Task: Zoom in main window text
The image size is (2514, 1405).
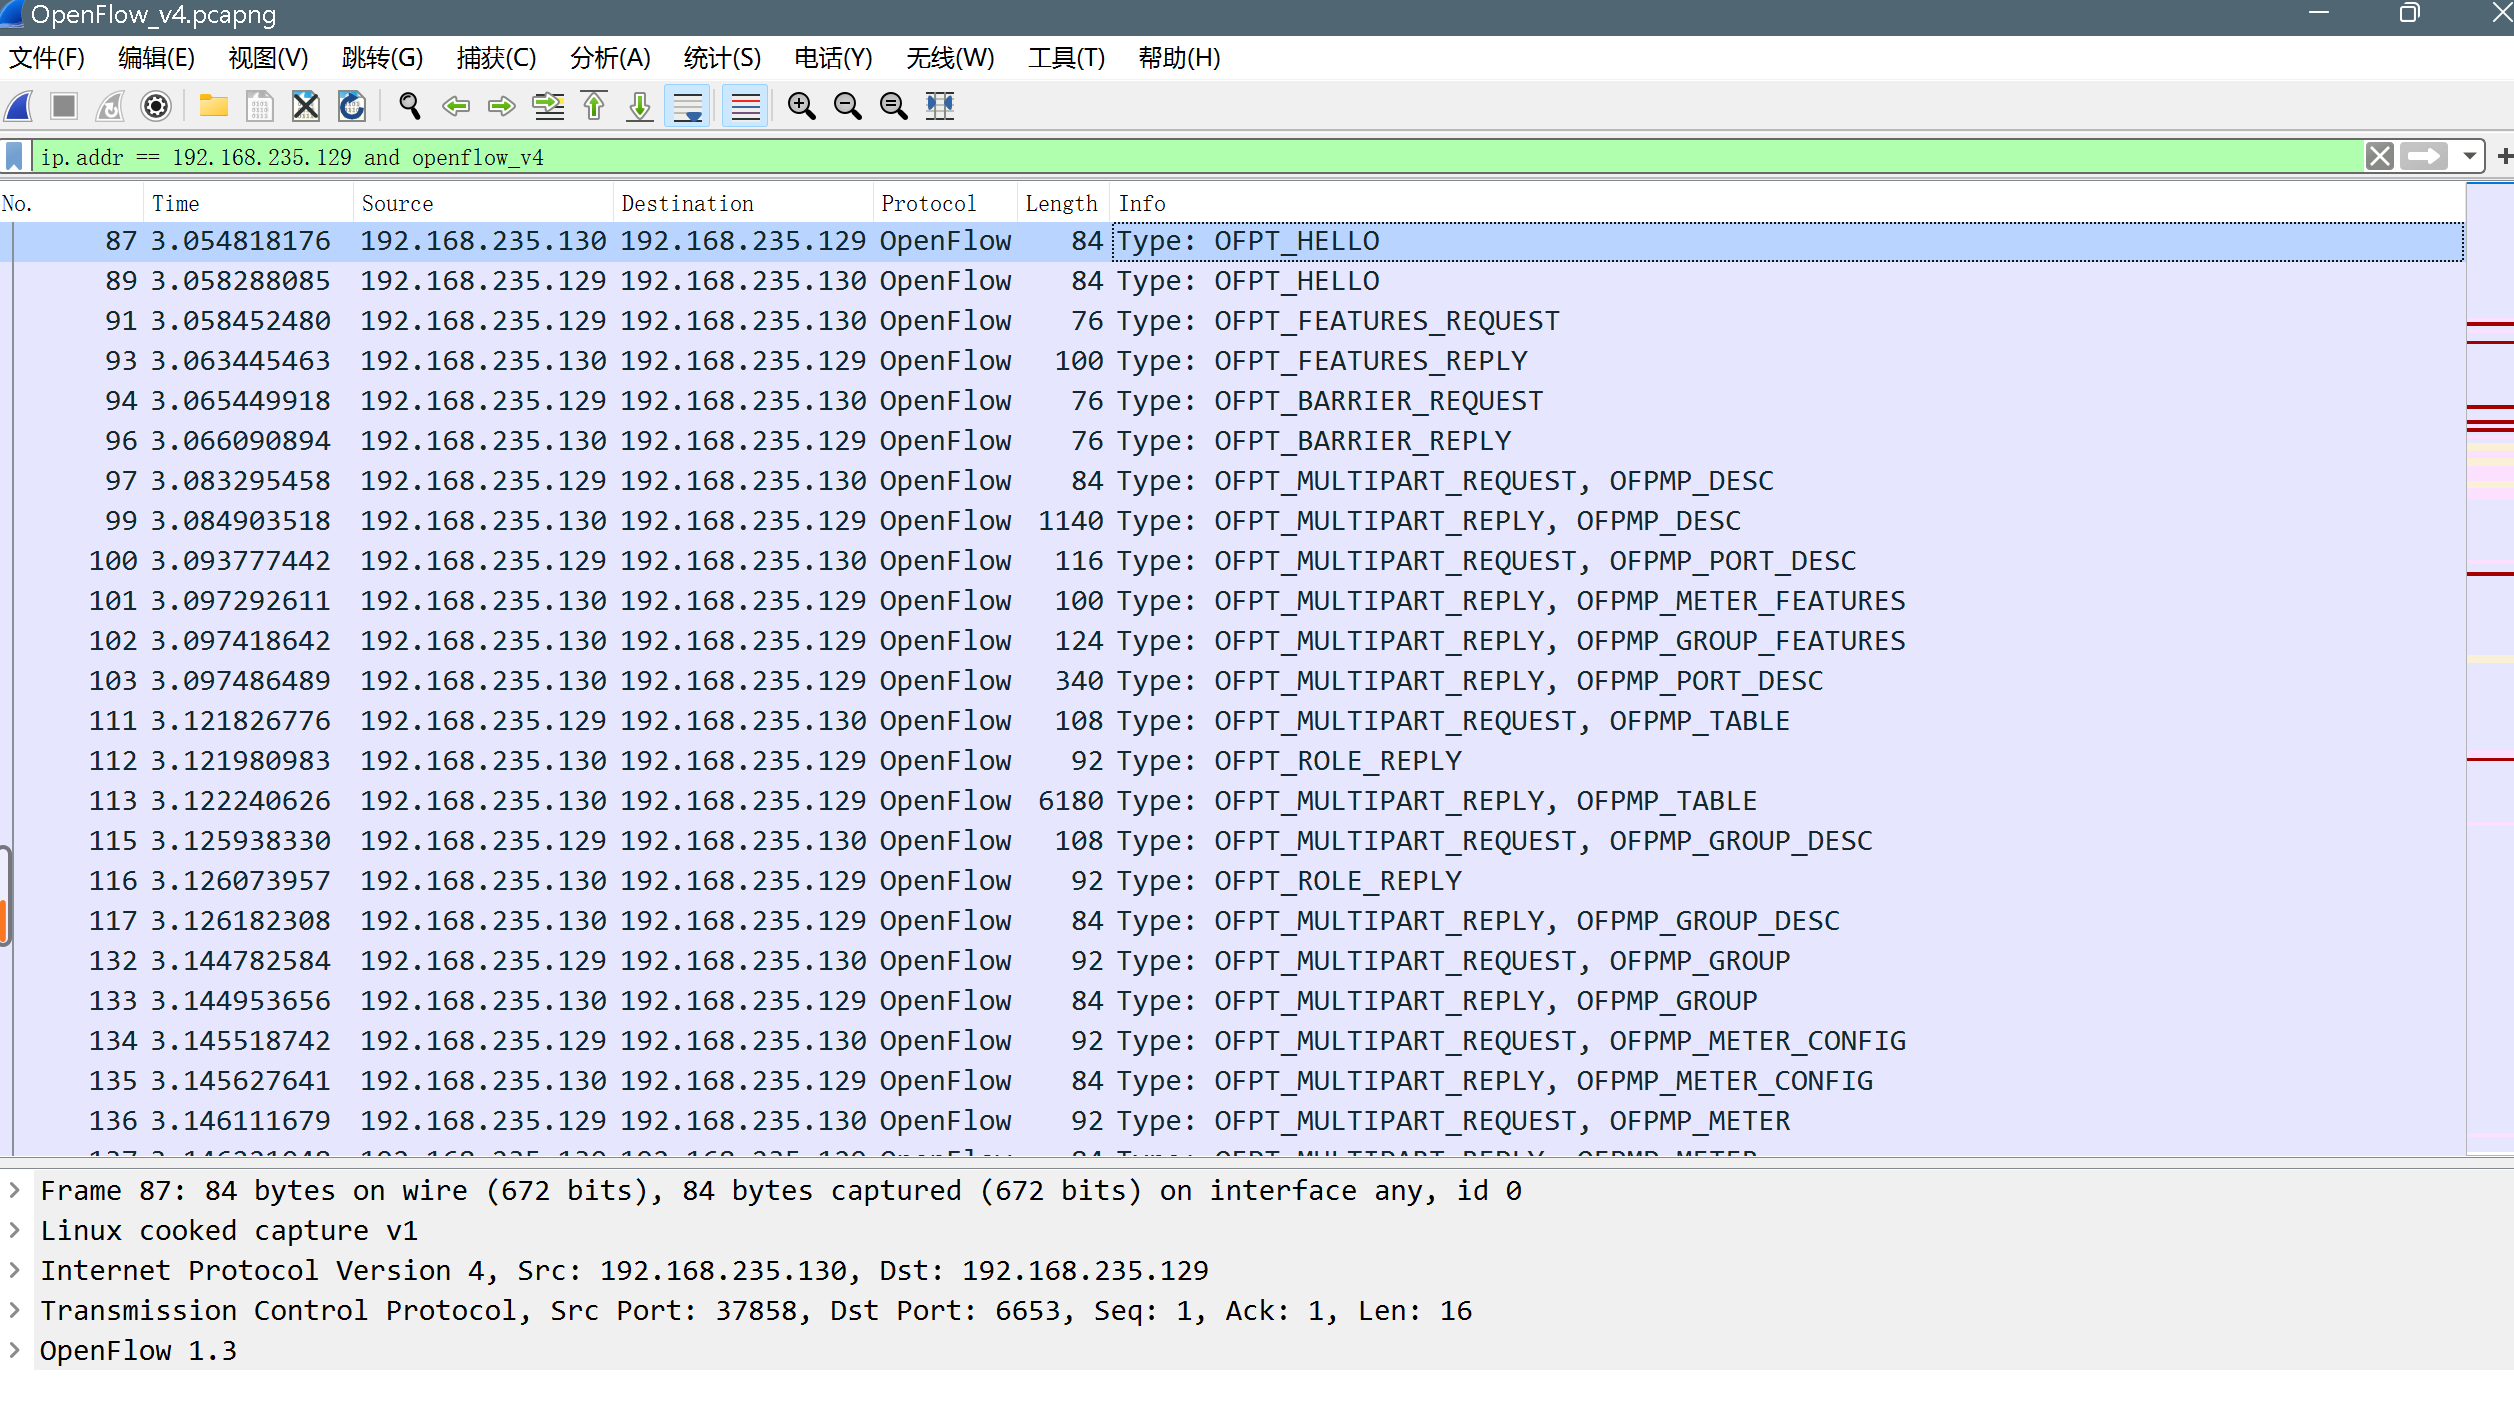Action: (x=801, y=106)
